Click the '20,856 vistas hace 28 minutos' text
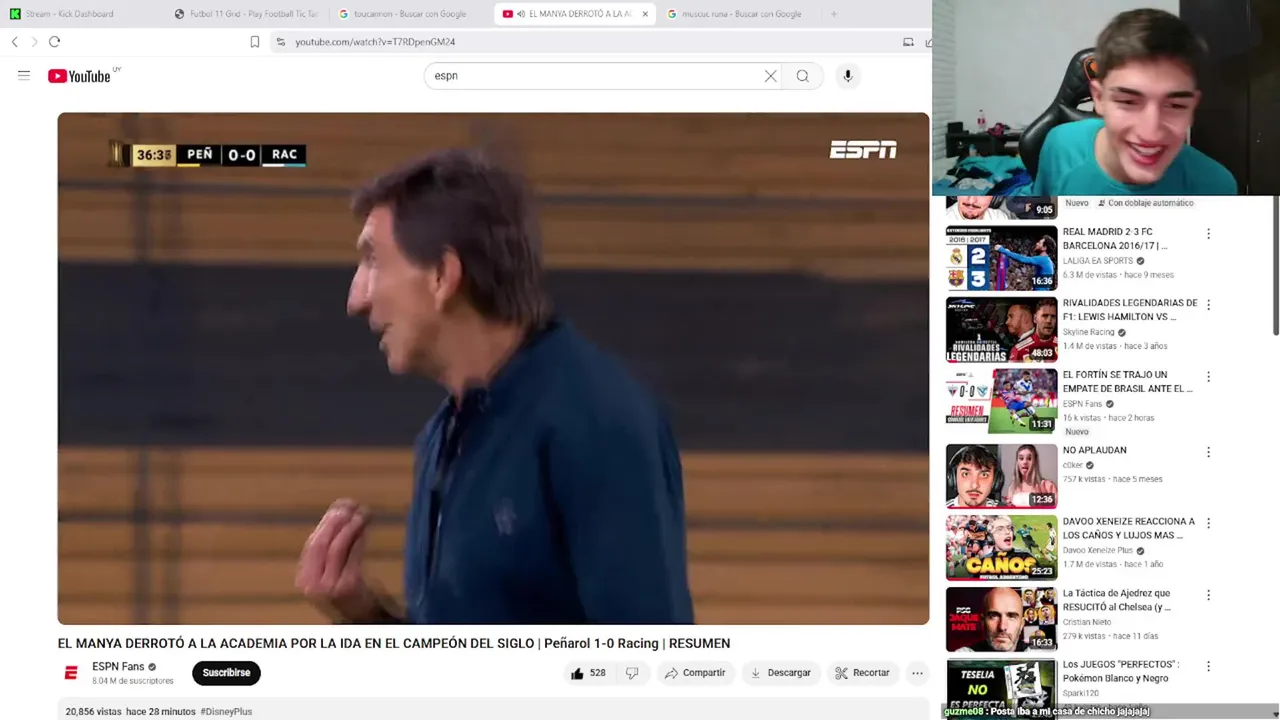The width and height of the screenshot is (1280, 720). (130, 712)
